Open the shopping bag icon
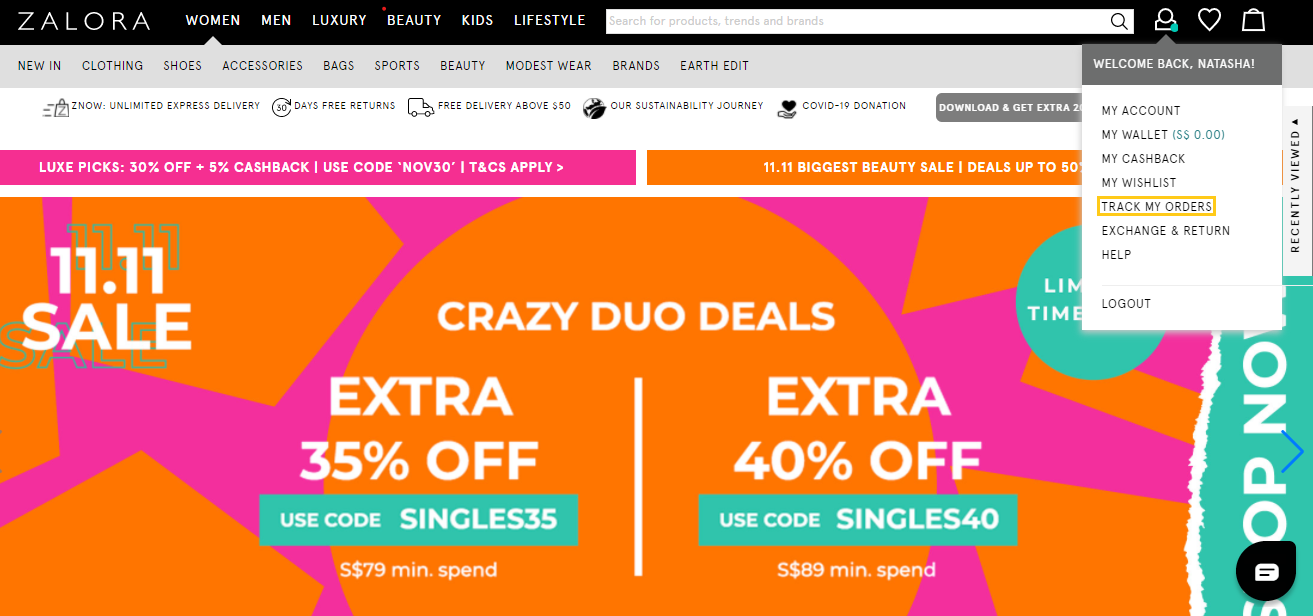1313x616 pixels. 1253,20
